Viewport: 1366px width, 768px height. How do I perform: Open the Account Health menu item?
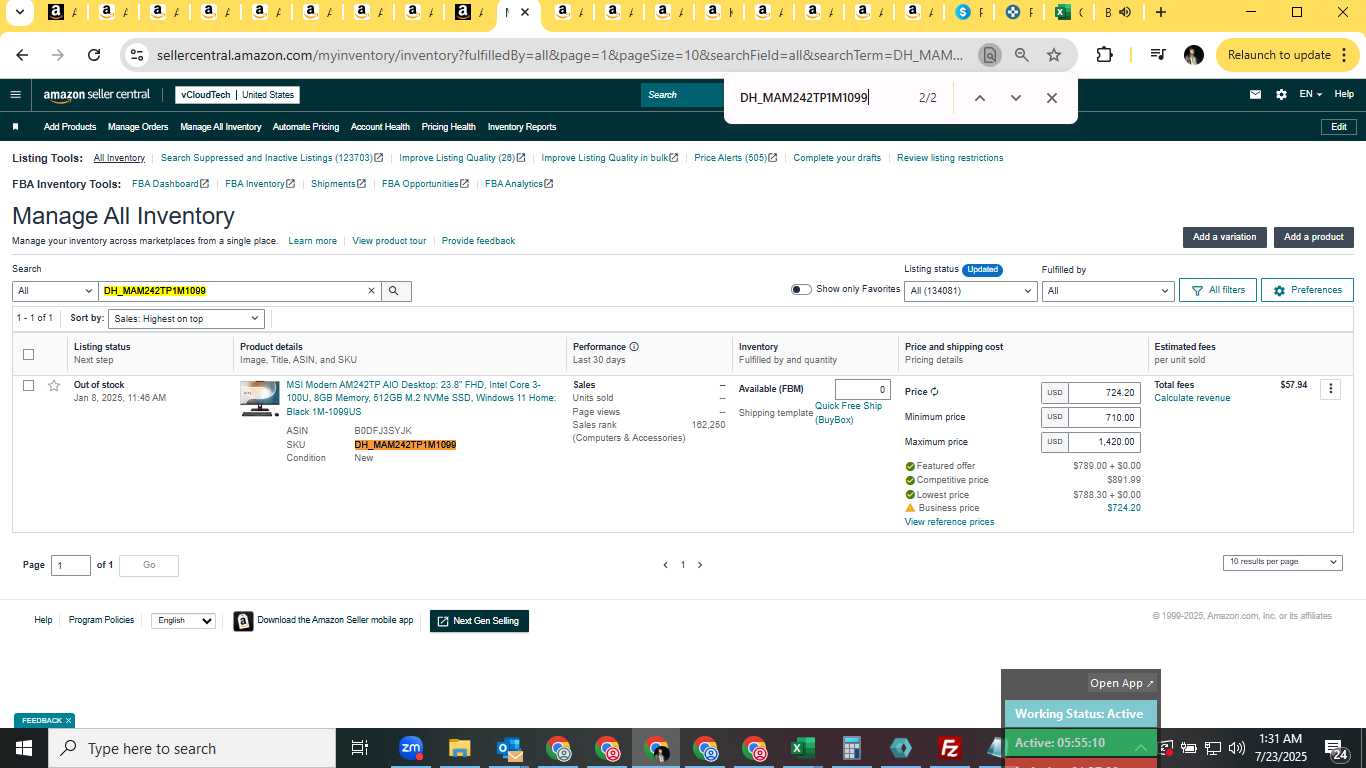380,127
